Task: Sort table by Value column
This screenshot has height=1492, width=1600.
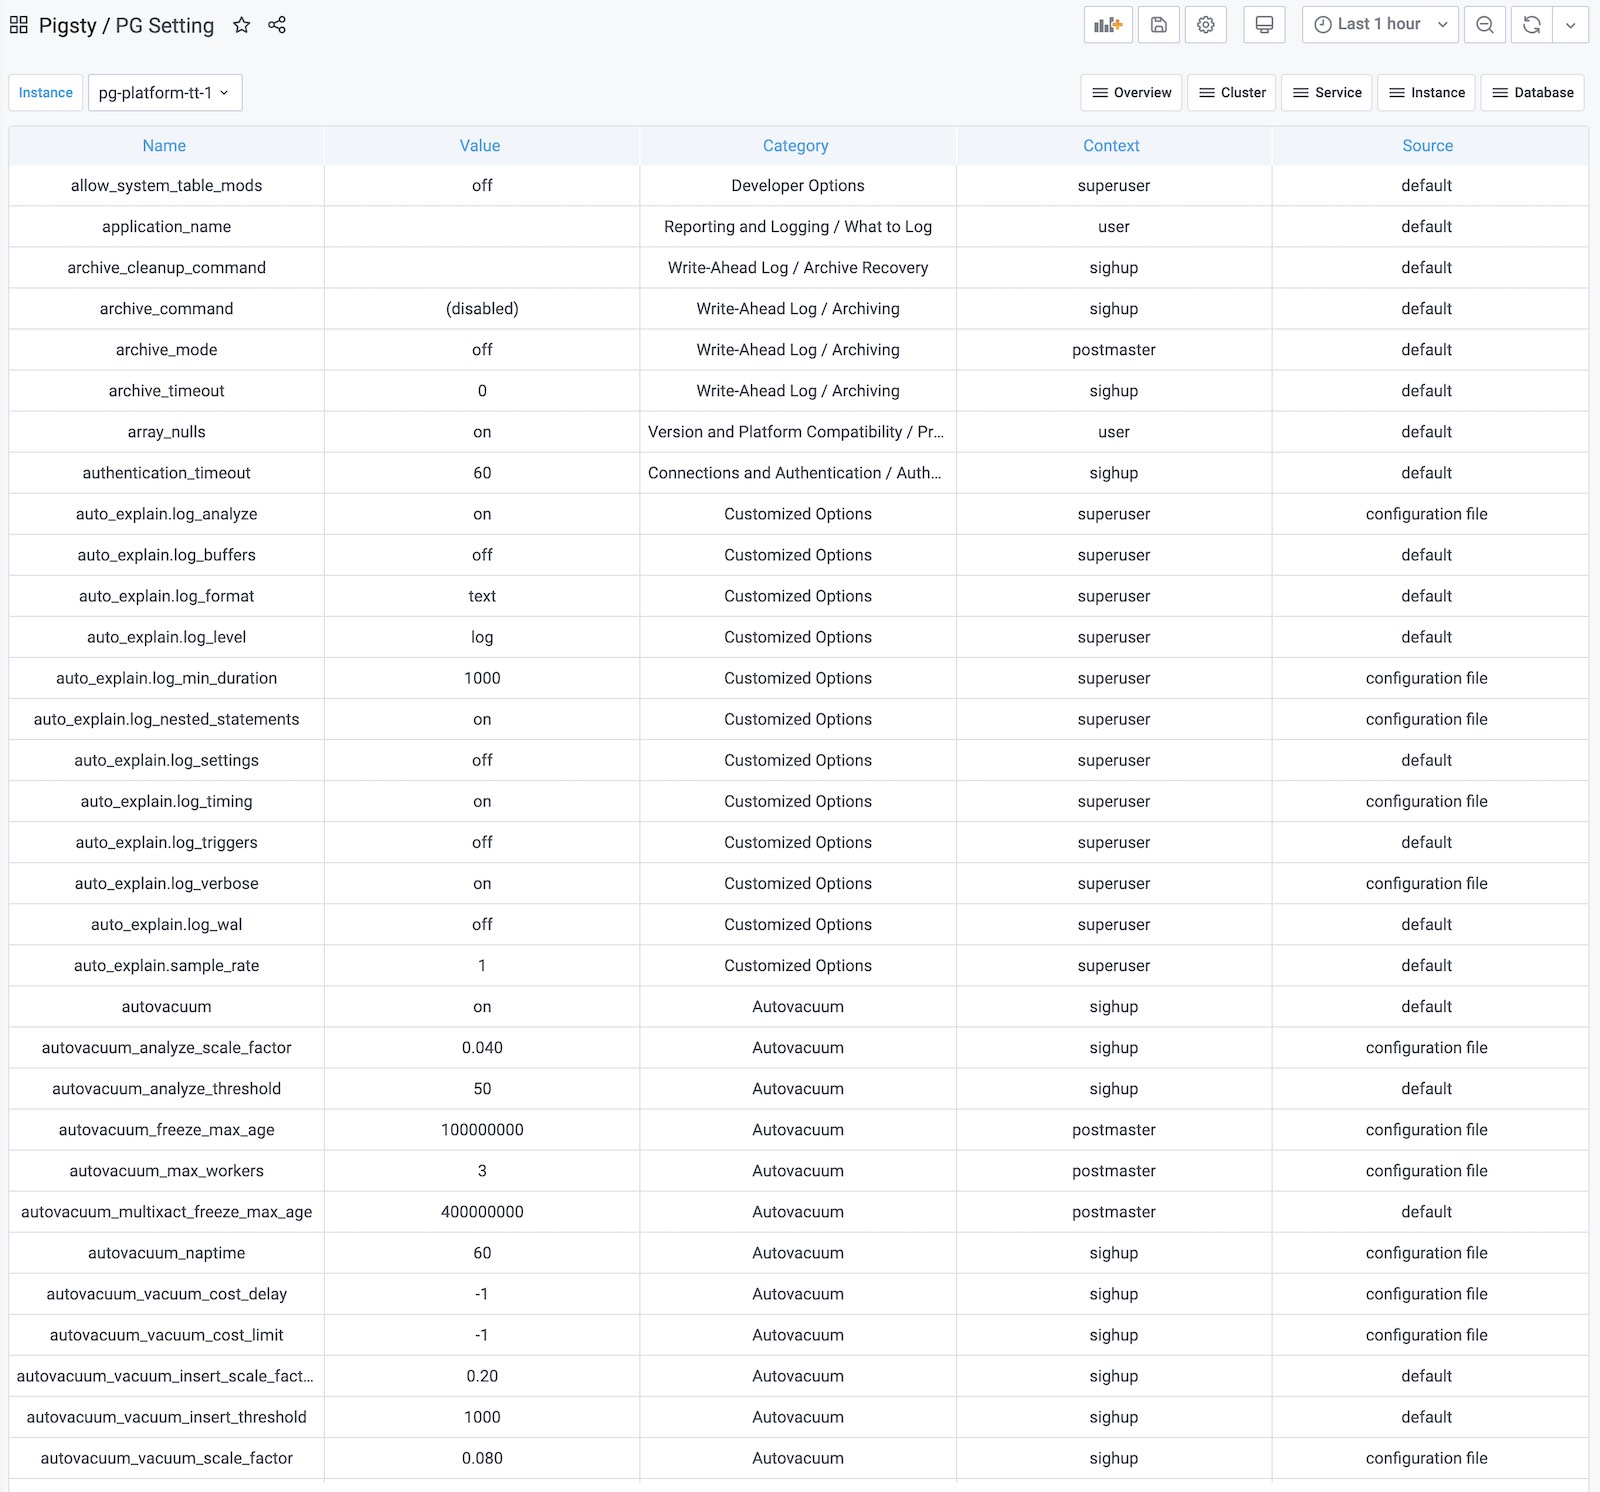Action: 480,146
